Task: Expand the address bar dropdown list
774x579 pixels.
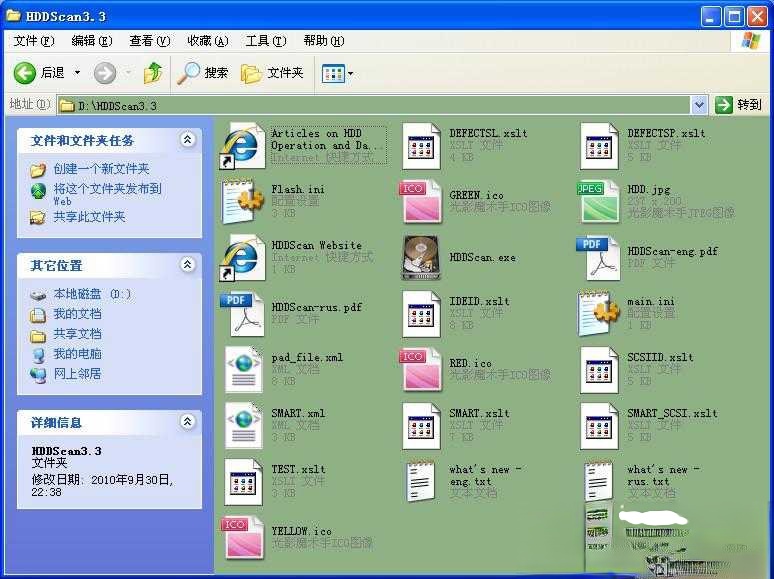Action: 699,105
